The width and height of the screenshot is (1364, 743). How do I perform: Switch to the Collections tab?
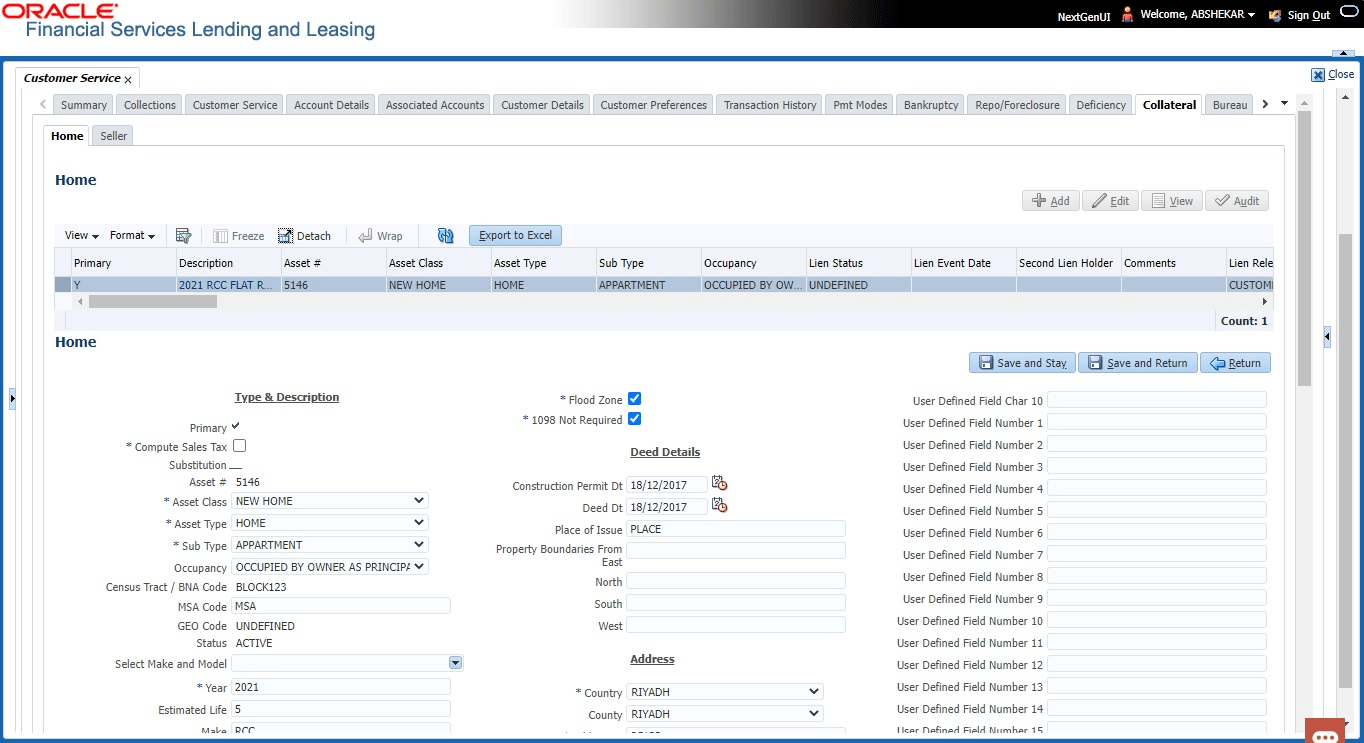click(150, 105)
